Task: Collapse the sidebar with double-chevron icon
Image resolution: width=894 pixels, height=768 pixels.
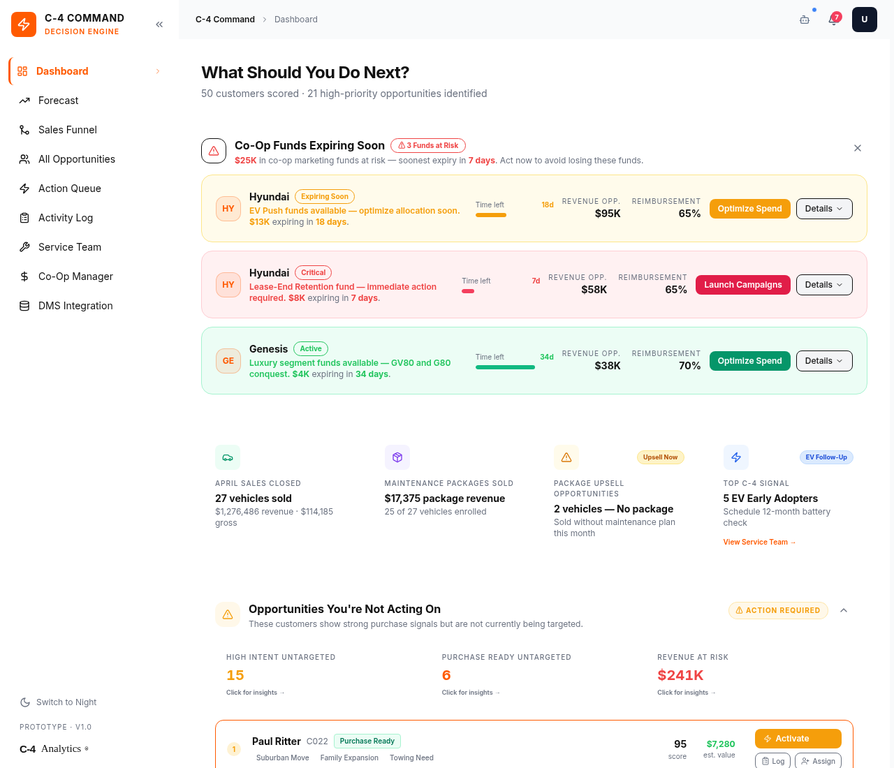Action: [x=159, y=24]
